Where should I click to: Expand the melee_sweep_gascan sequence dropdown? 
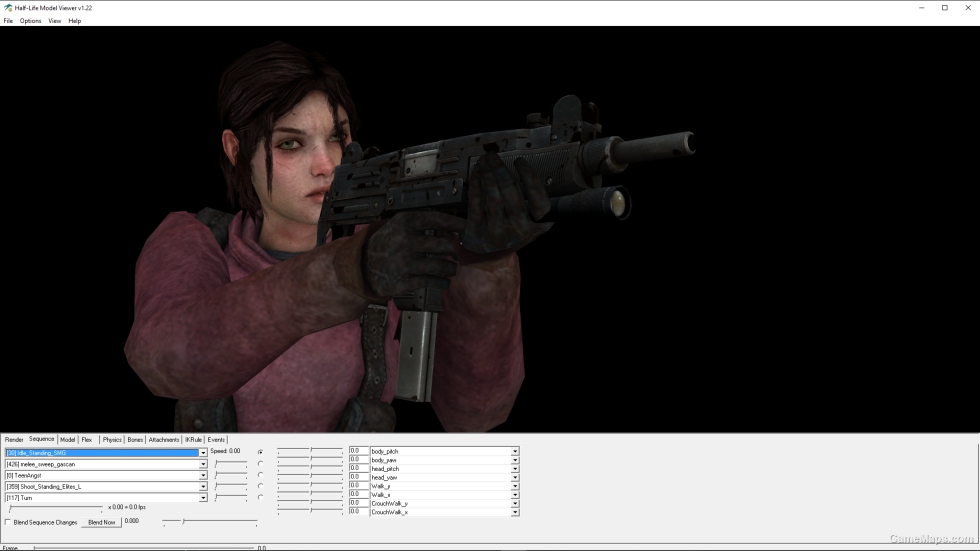click(x=203, y=464)
